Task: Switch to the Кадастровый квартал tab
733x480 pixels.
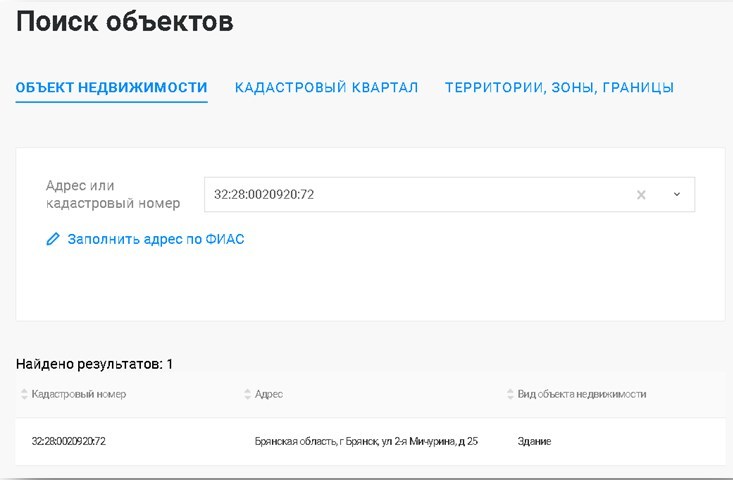Action: [326, 88]
